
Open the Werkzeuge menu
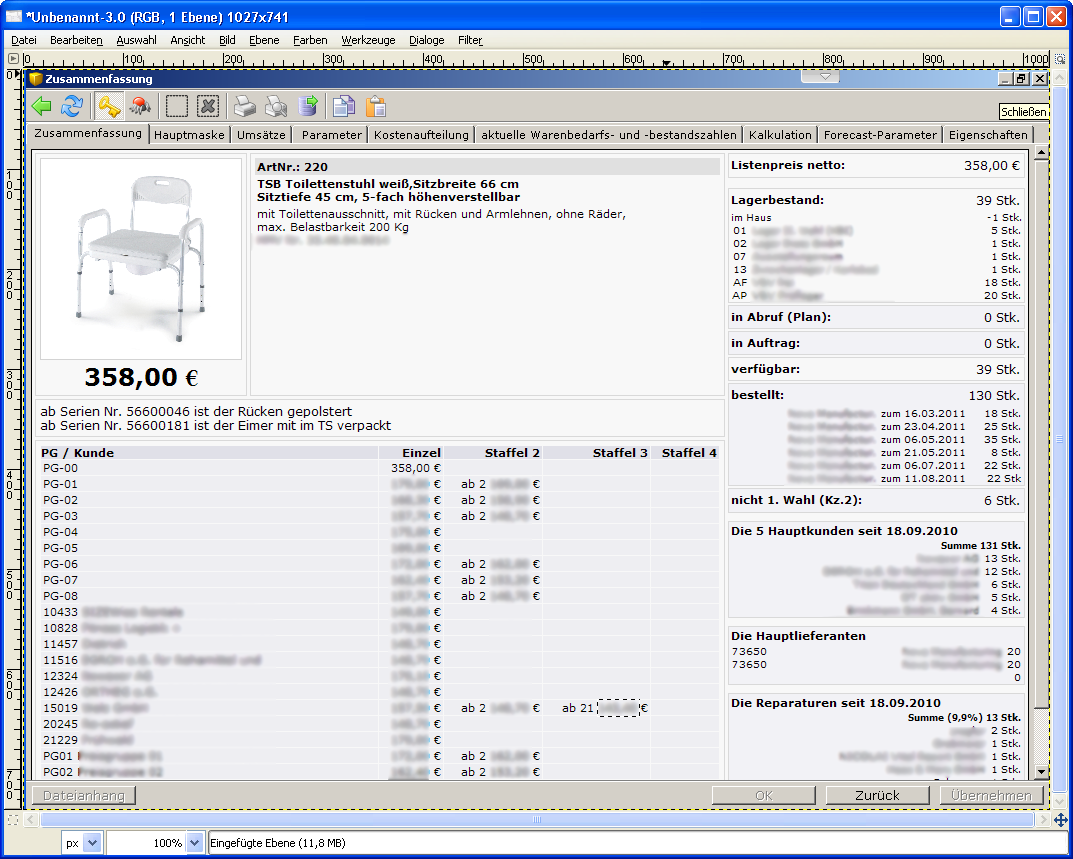[x=368, y=40]
